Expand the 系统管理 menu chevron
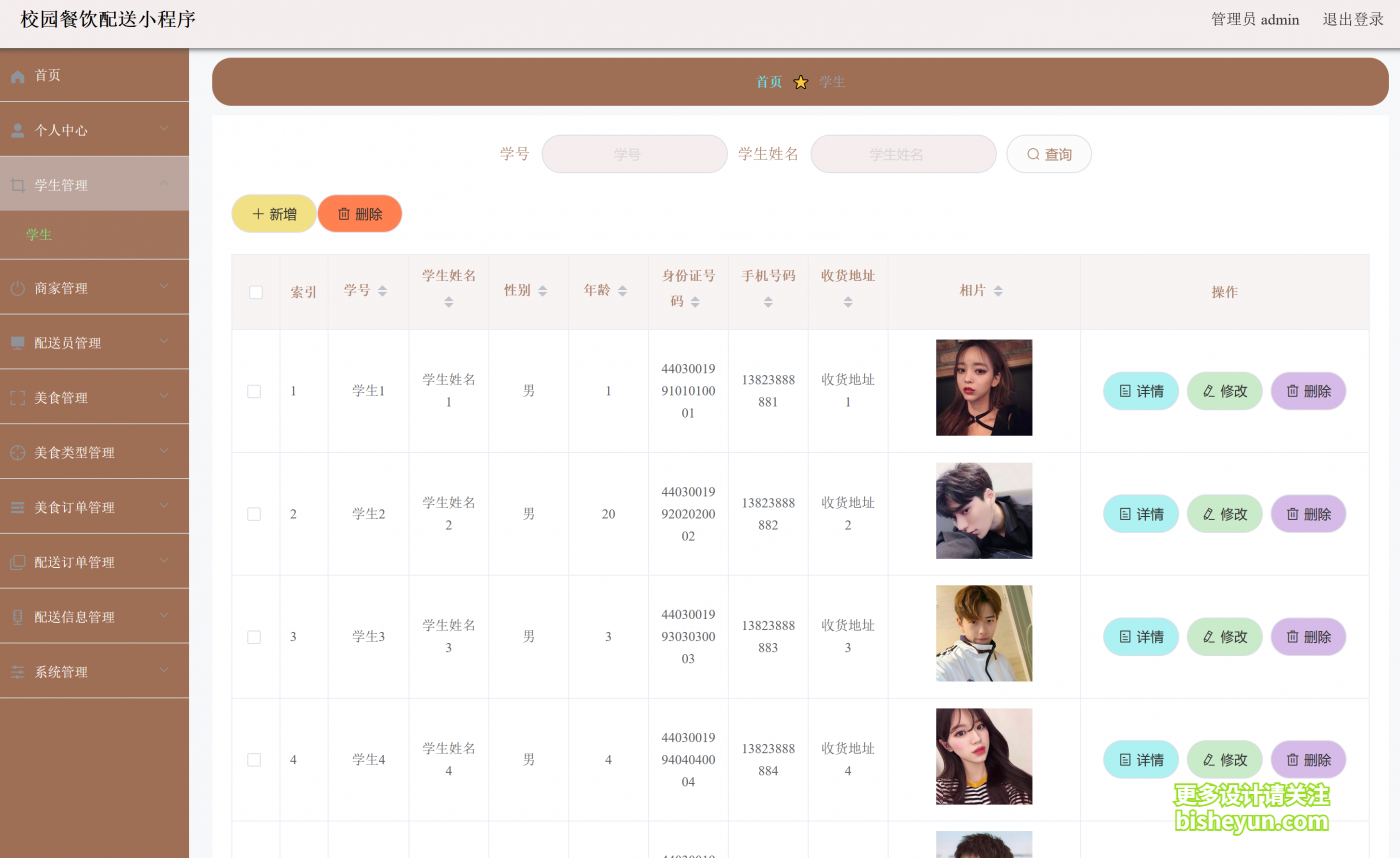1400x858 pixels. 164,670
